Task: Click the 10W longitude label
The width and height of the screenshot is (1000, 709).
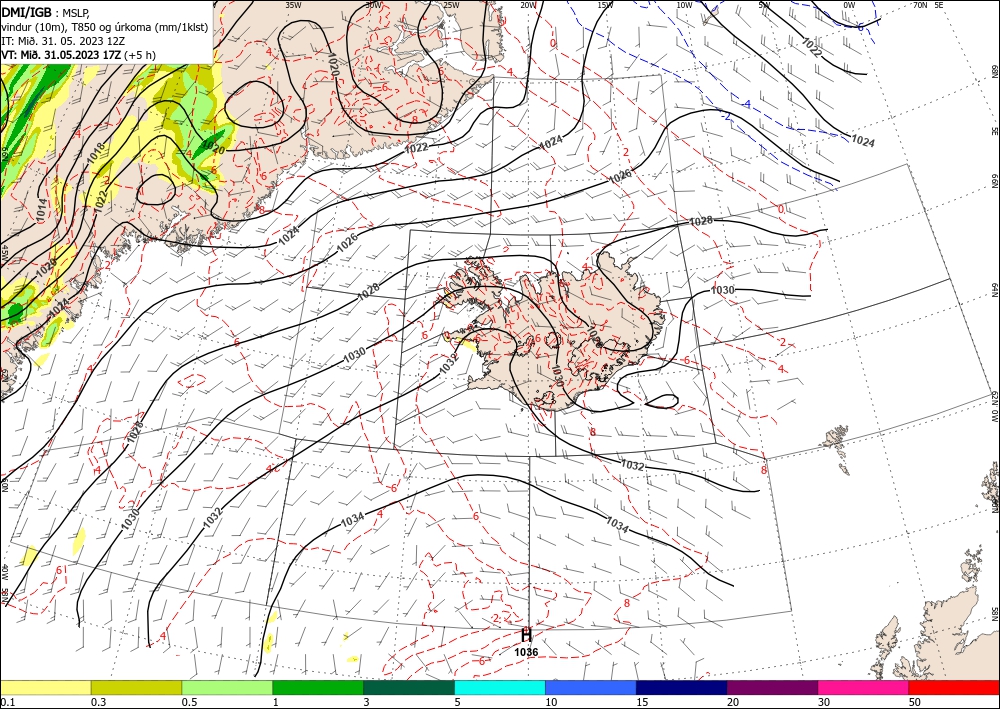Action: (x=684, y=5)
